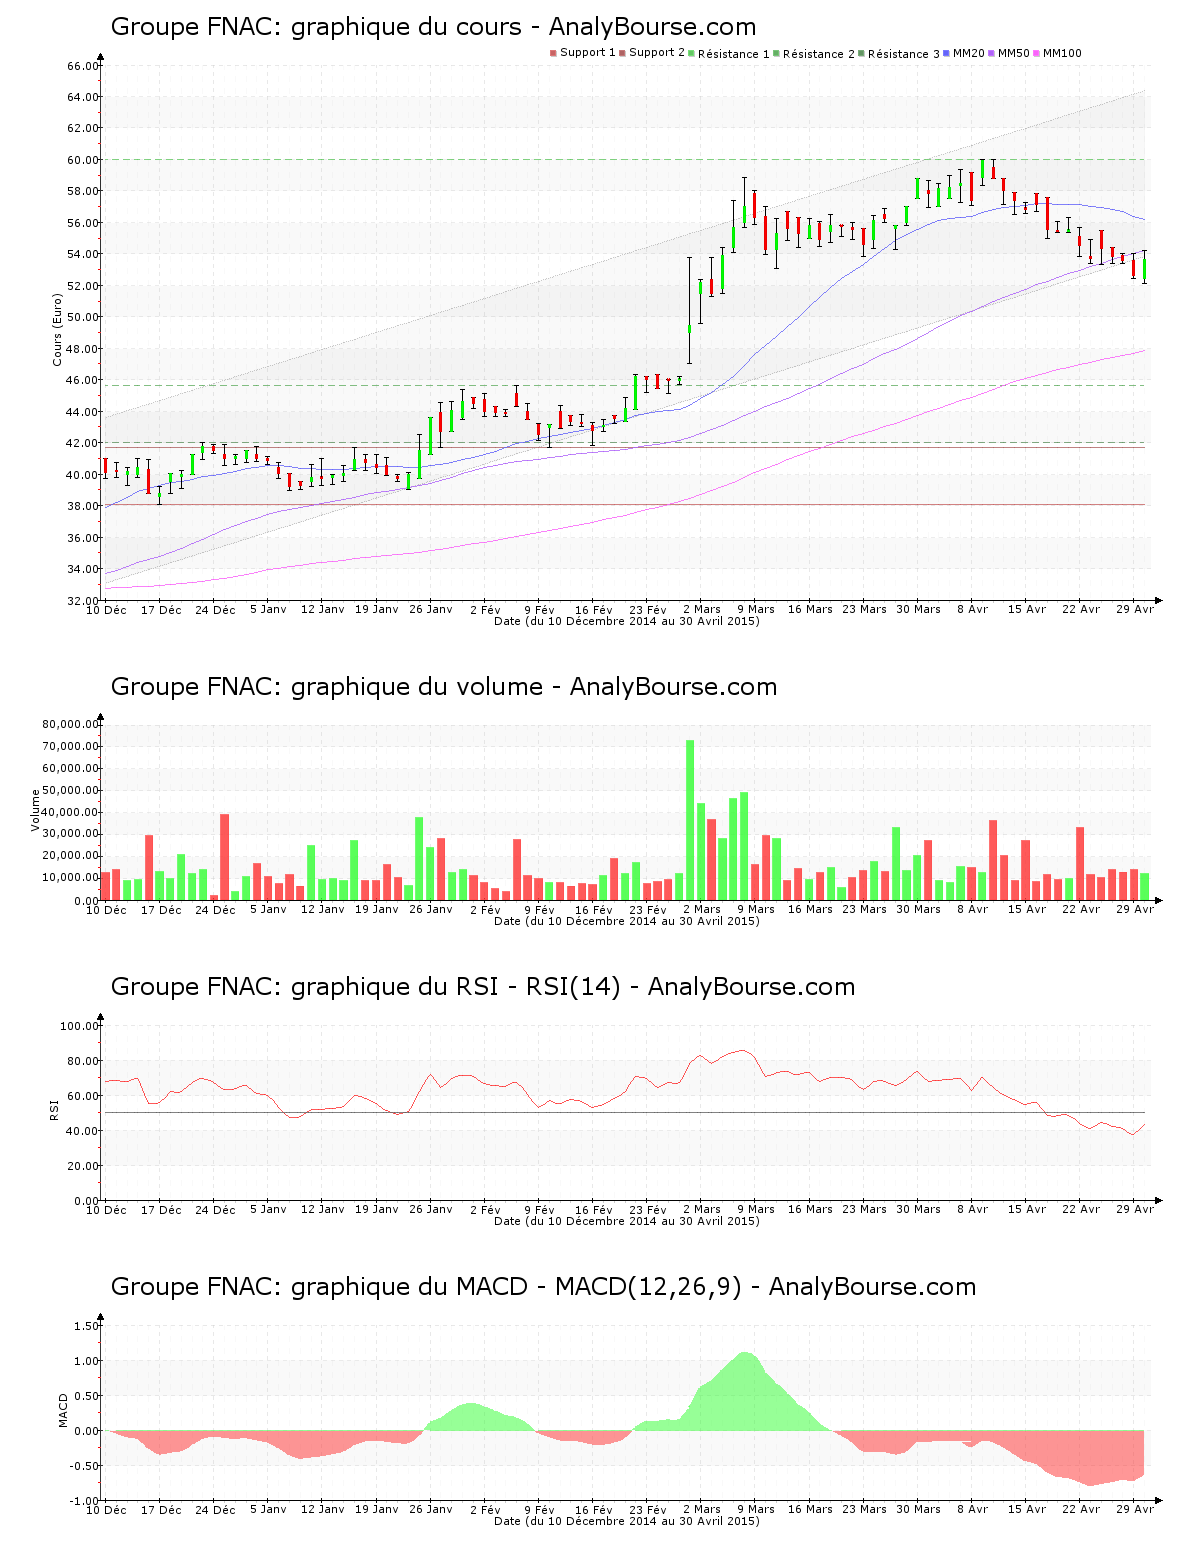
Task: Click the 40.00 value on RSI axis
Action: pyautogui.click(x=82, y=1131)
